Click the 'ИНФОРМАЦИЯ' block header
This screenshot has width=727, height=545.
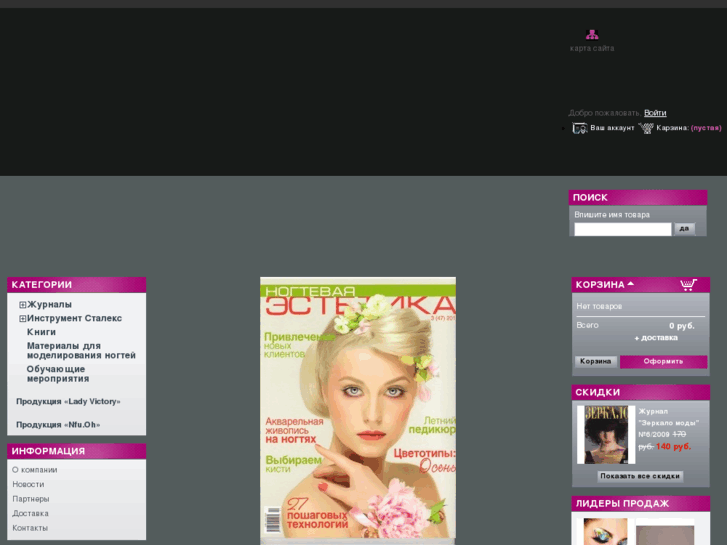click(77, 451)
